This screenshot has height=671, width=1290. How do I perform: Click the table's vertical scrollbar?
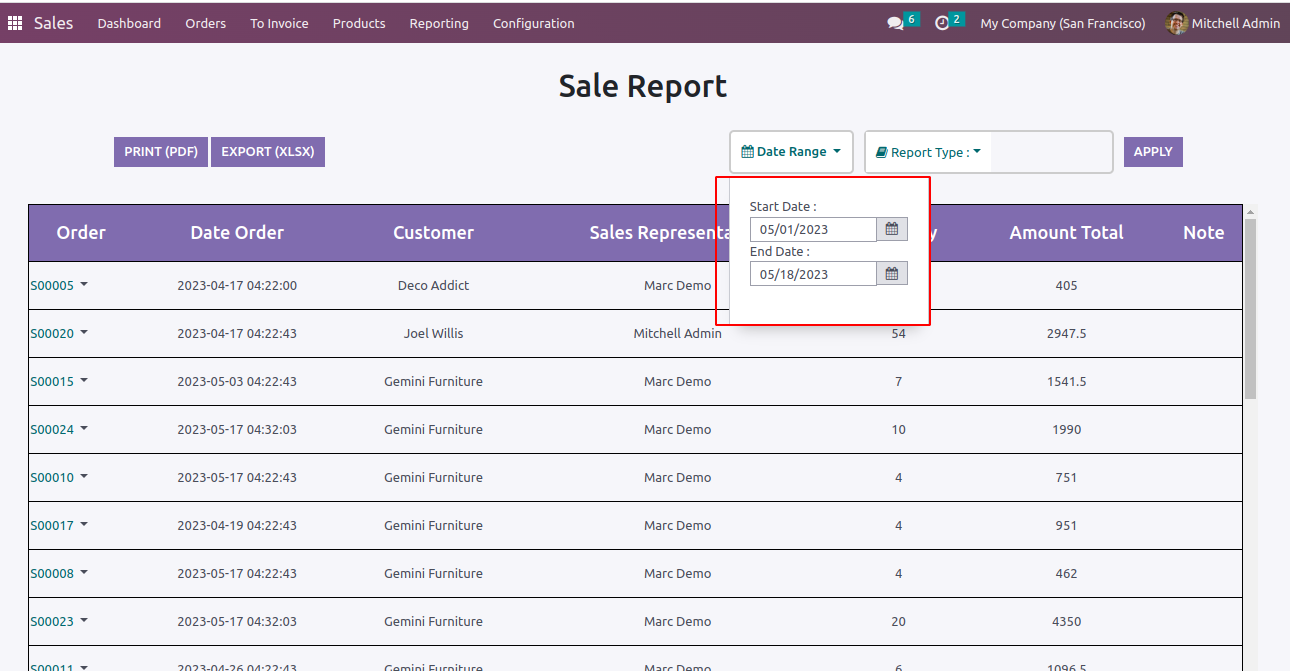[x=1250, y=310]
